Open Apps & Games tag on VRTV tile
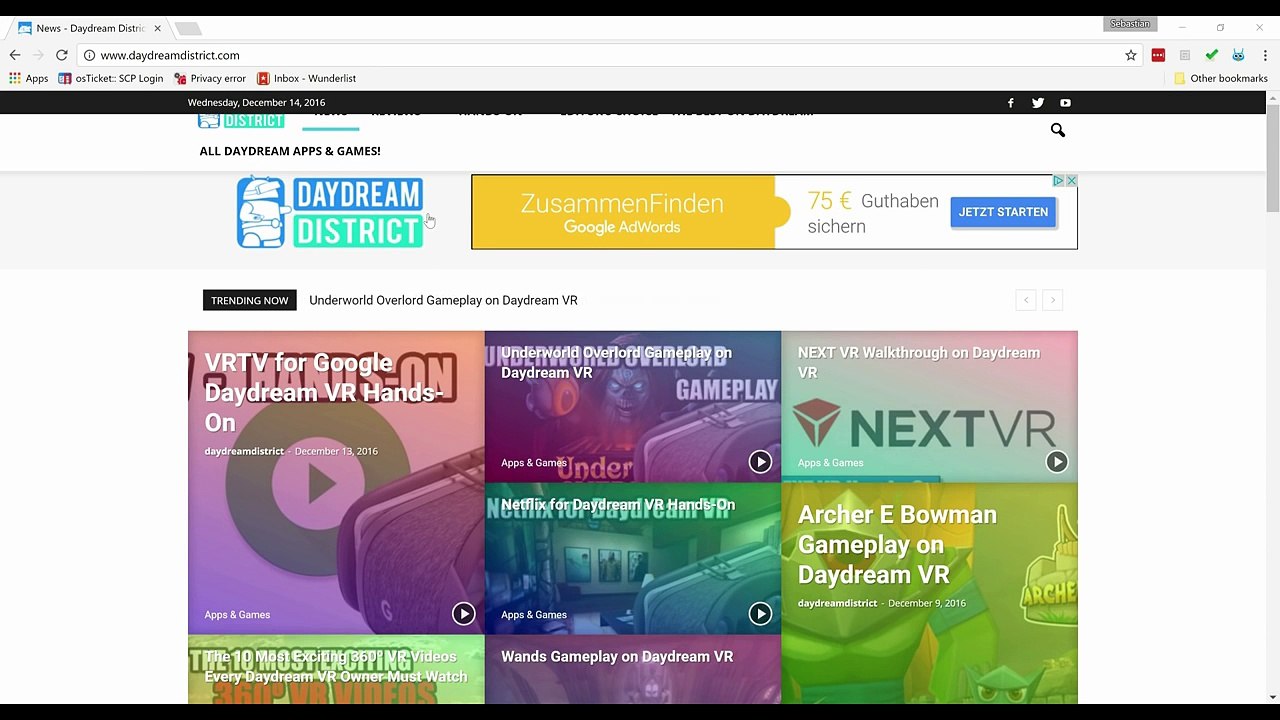 (237, 615)
